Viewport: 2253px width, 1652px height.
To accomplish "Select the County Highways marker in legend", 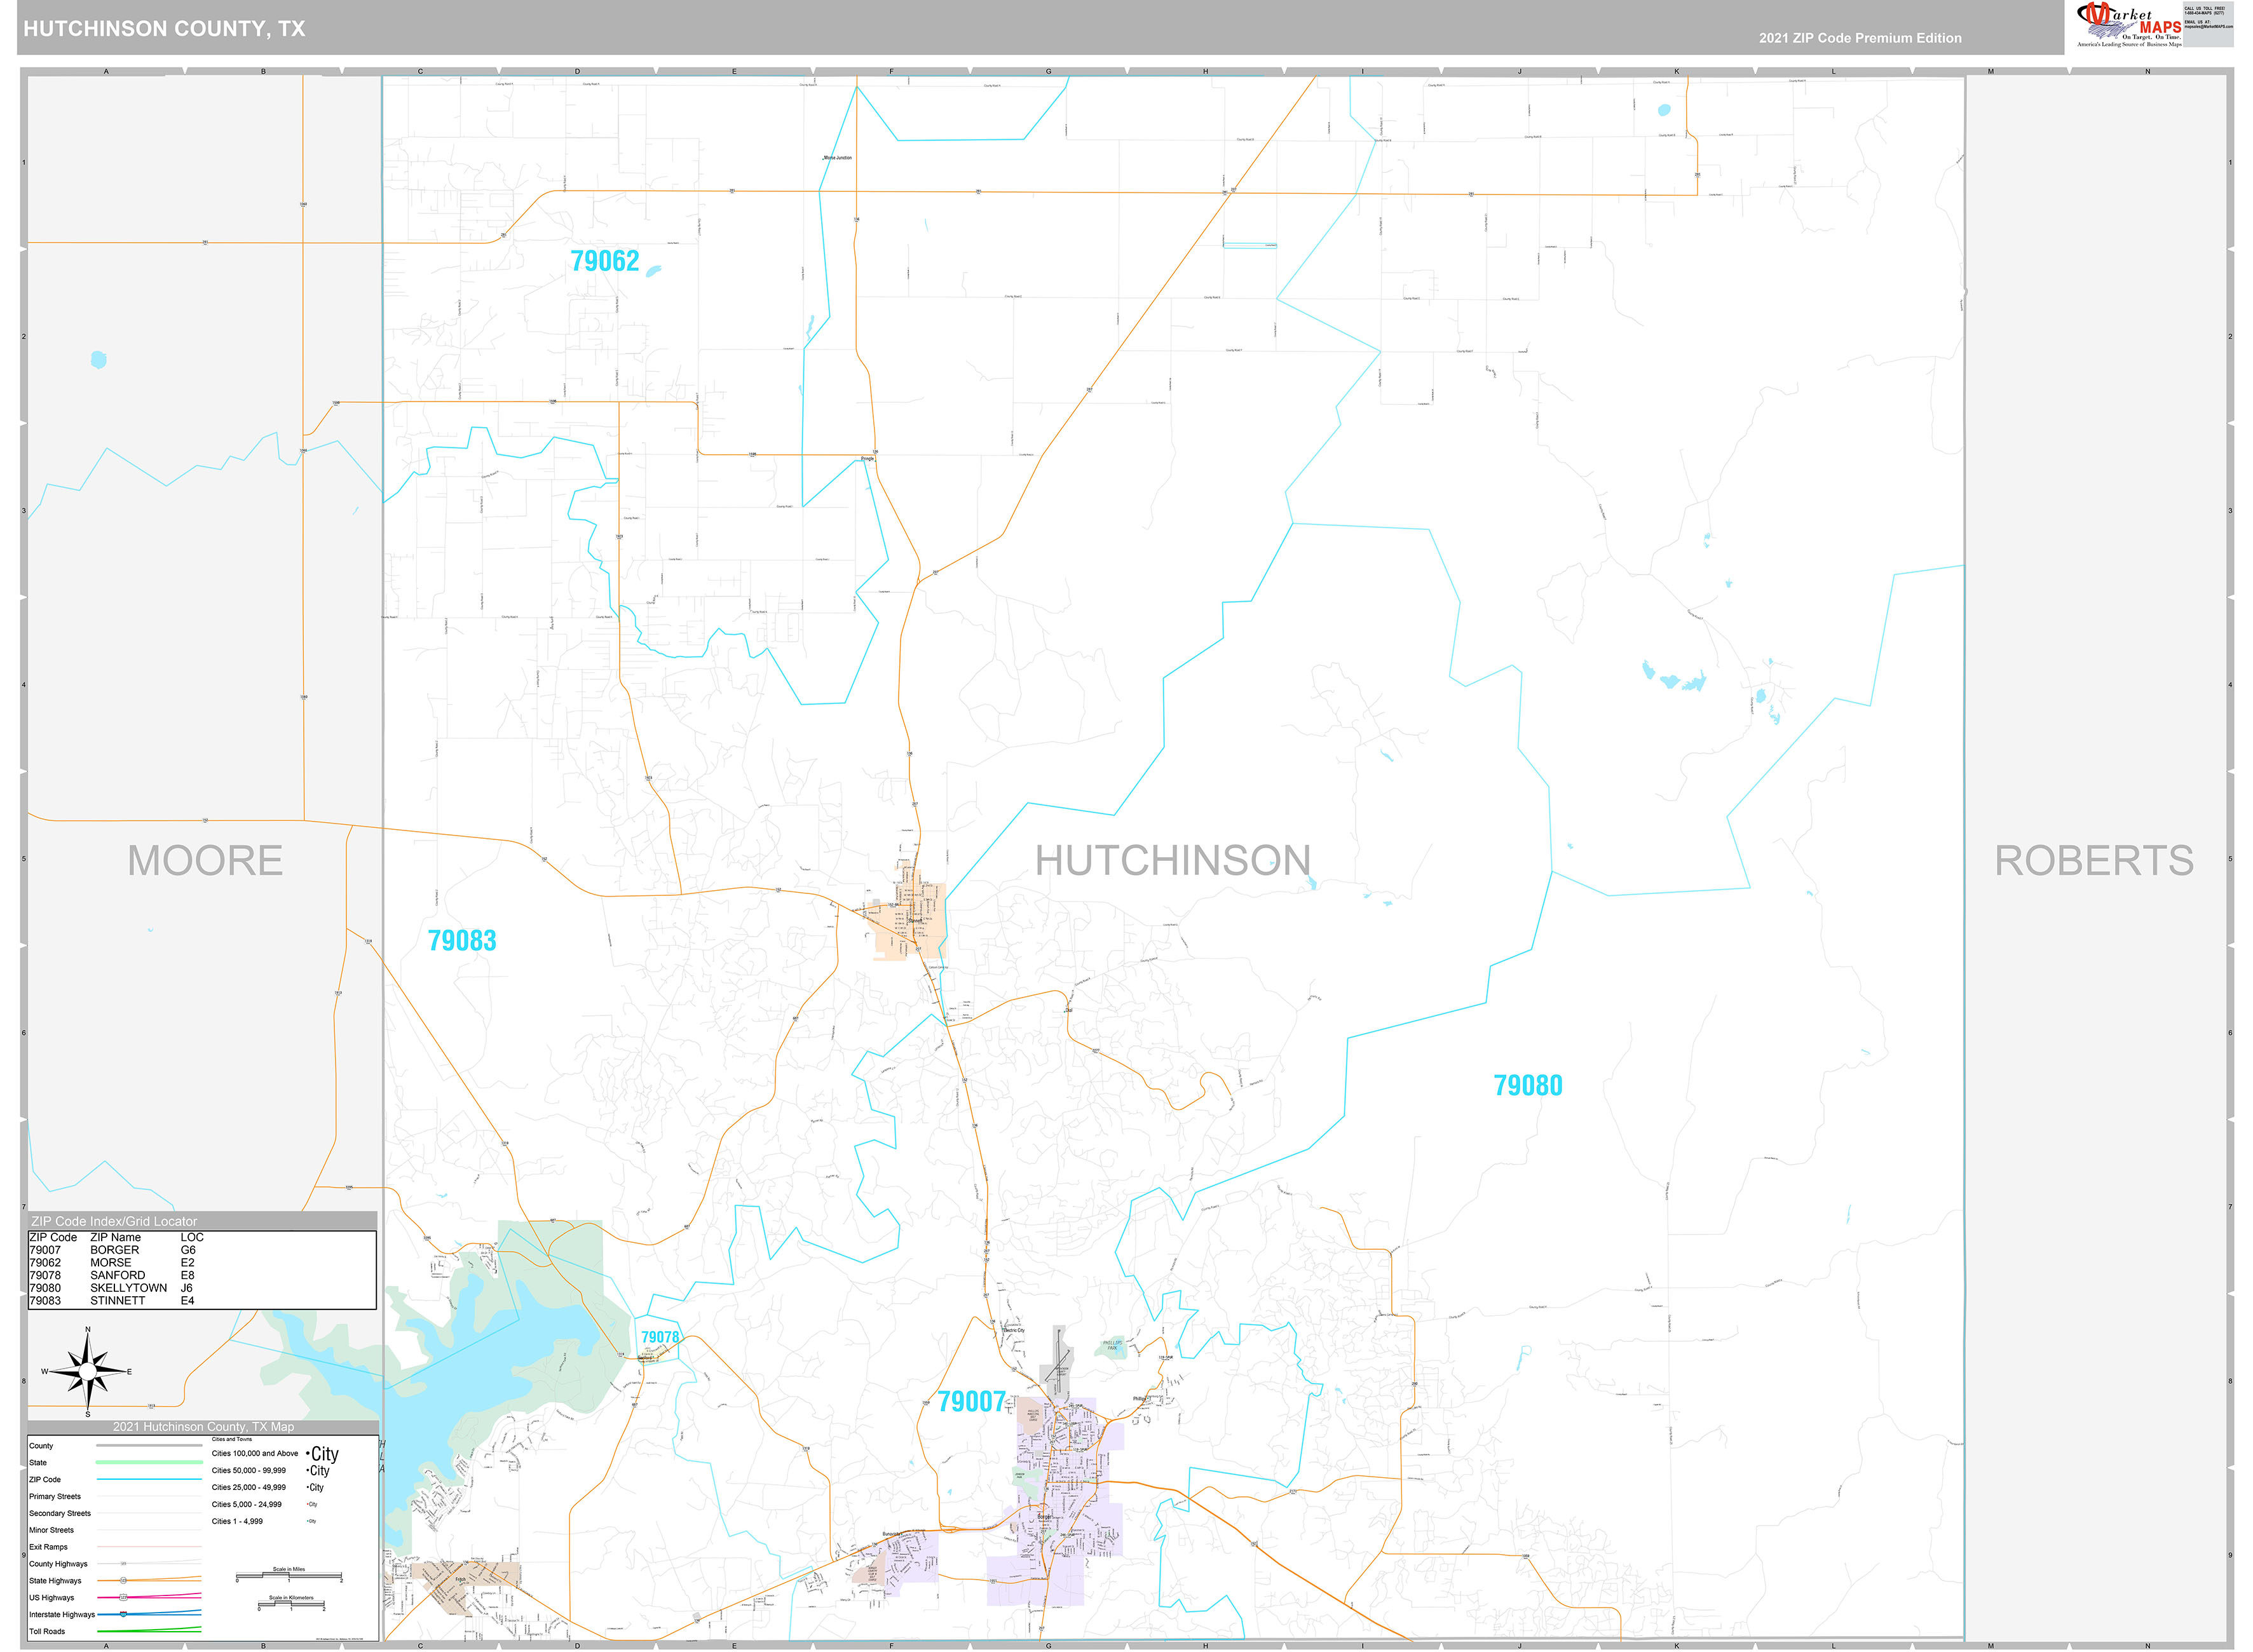I will pyautogui.click(x=124, y=1564).
